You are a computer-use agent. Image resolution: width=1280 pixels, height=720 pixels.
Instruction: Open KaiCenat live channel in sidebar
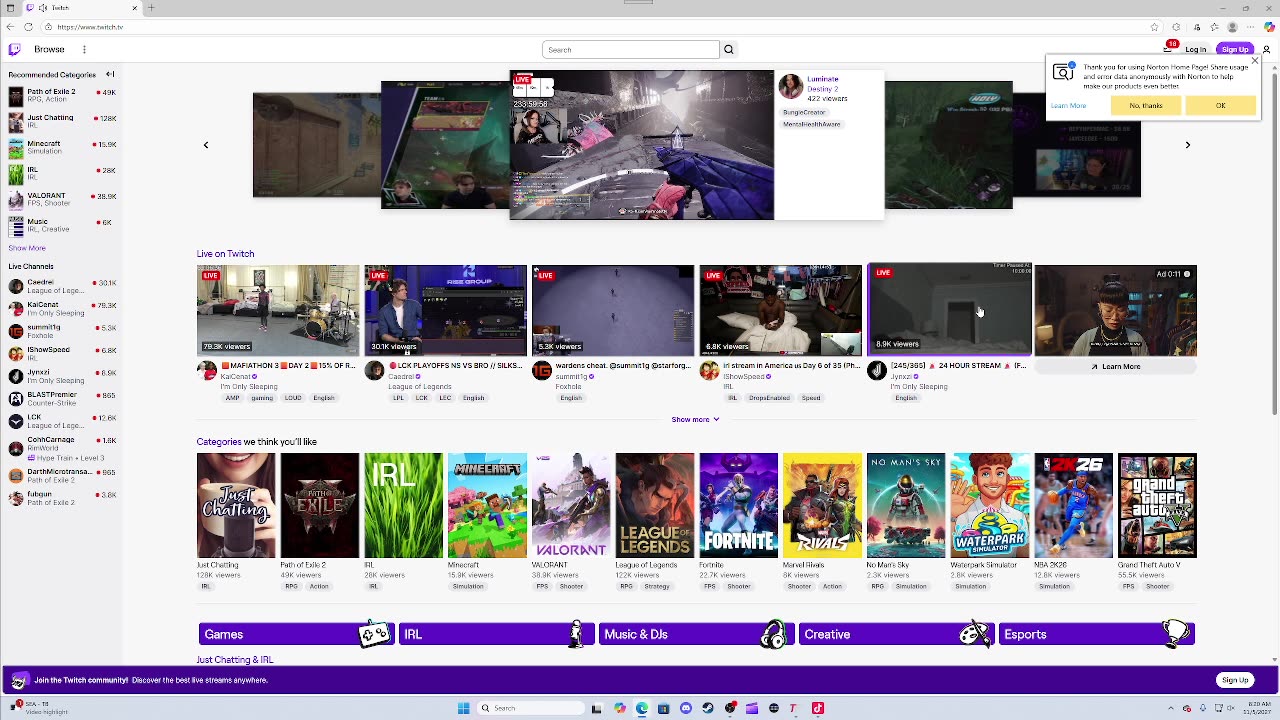click(x=60, y=308)
